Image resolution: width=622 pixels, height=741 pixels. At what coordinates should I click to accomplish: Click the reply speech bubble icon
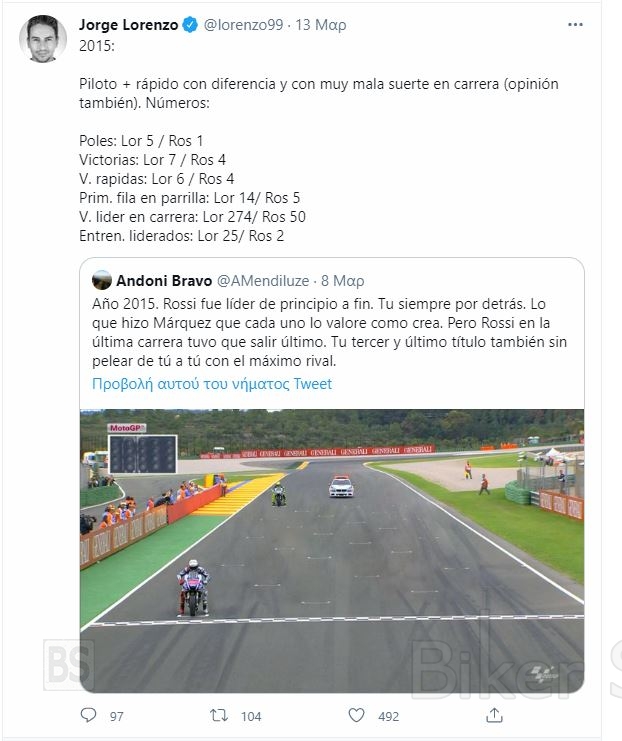click(88, 716)
